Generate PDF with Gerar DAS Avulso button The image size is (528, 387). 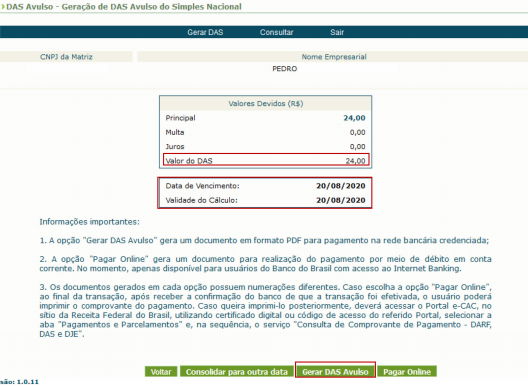(335, 372)
